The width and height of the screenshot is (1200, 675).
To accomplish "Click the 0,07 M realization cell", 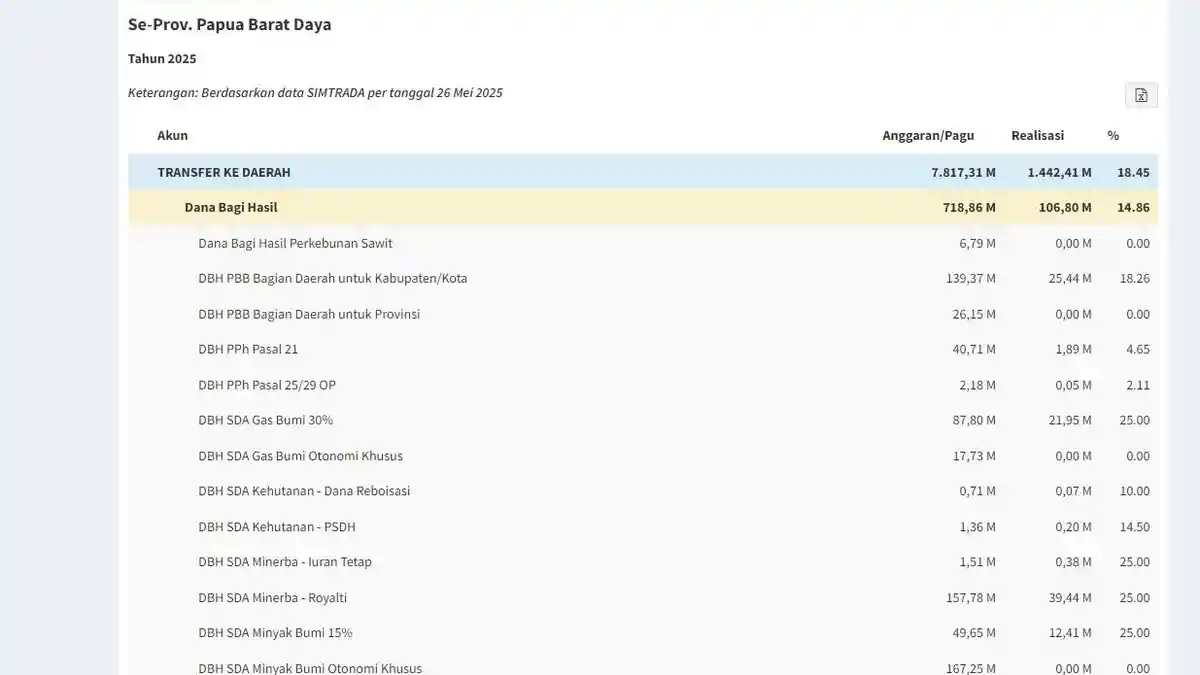I will (x=1073, y=491).
